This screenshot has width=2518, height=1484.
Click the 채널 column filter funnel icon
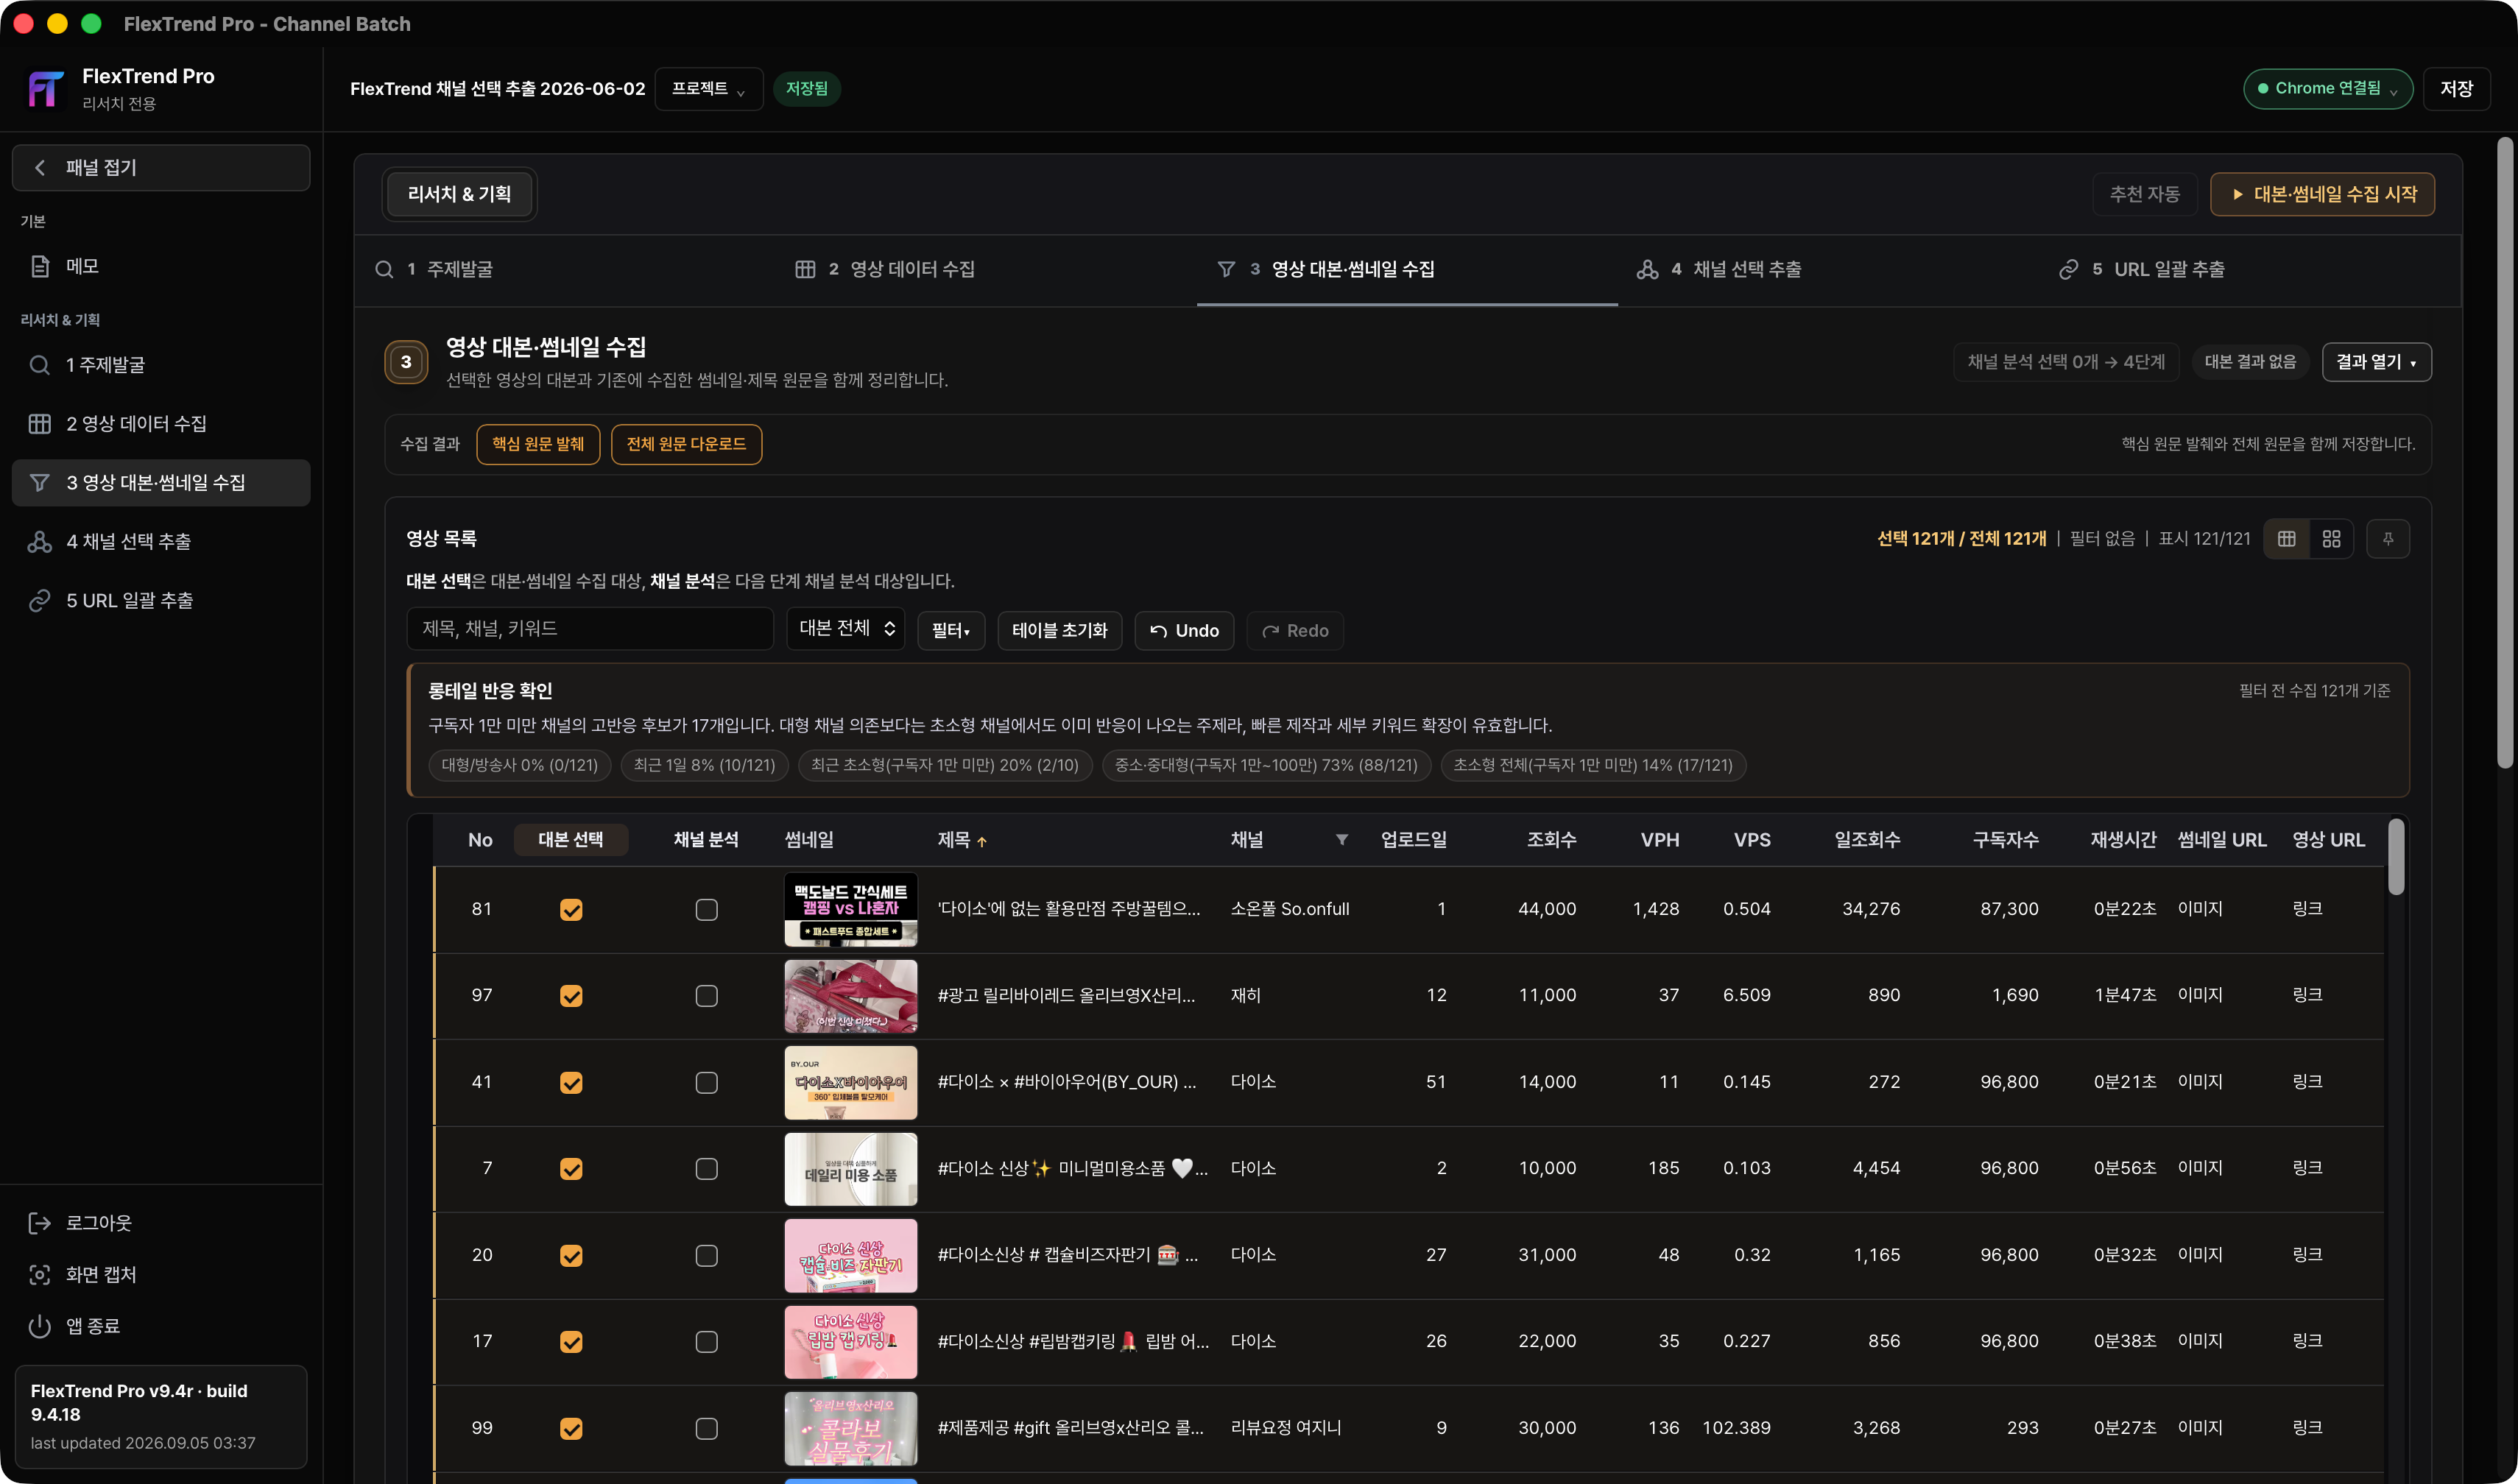pyautogui.click(x=1342, y=840)
